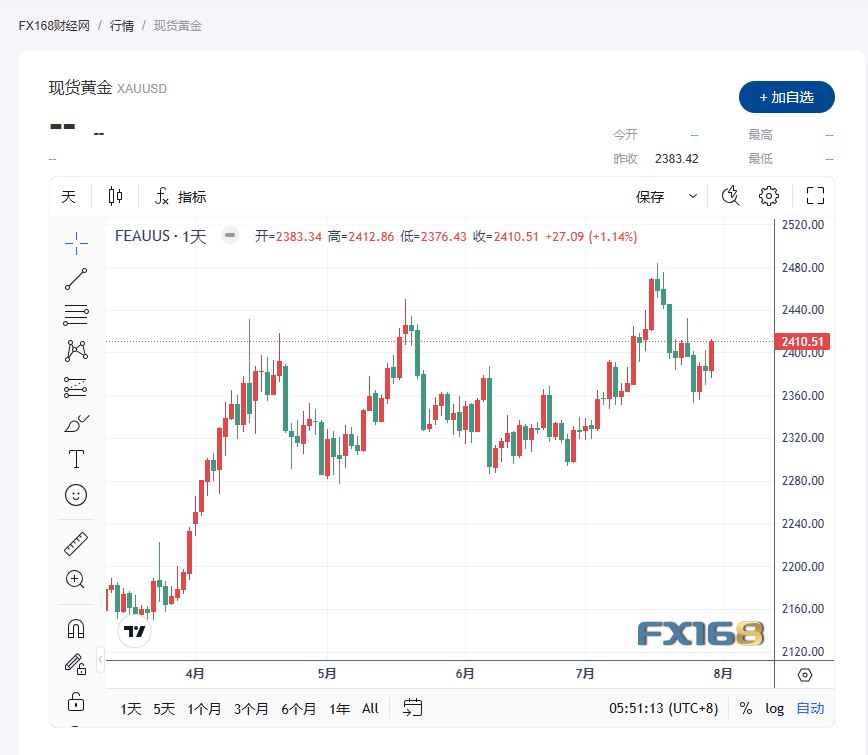Add spot gold to watchlist (加自选)
Image resolution: width=868 pixels, height=755 pixels.
pyautogui.click(x=787, y=97)
